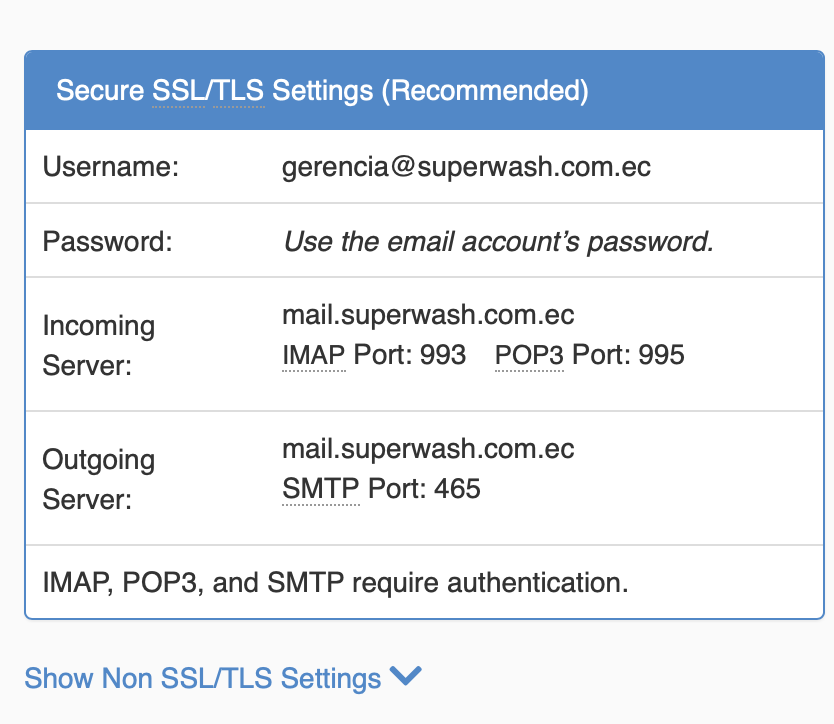Click the Outgoing Server label

coord(98,479)
